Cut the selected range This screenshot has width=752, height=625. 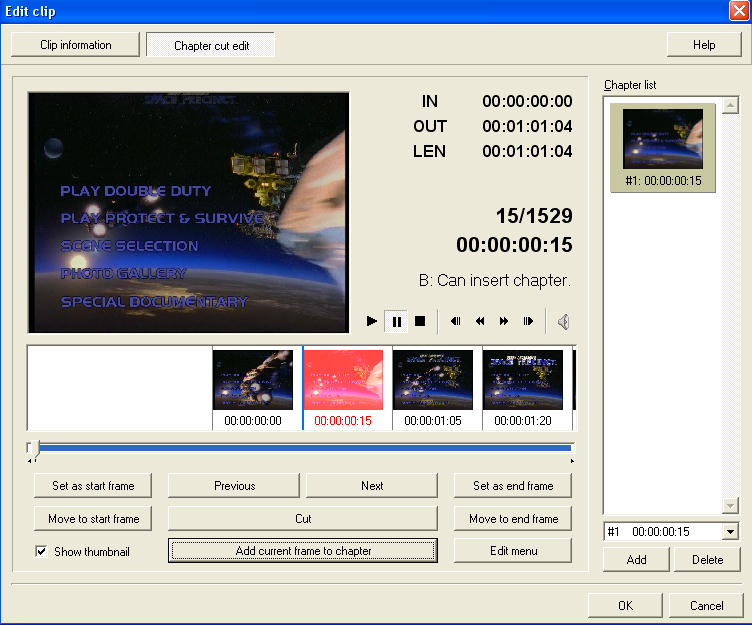click(x=303, y=519)
